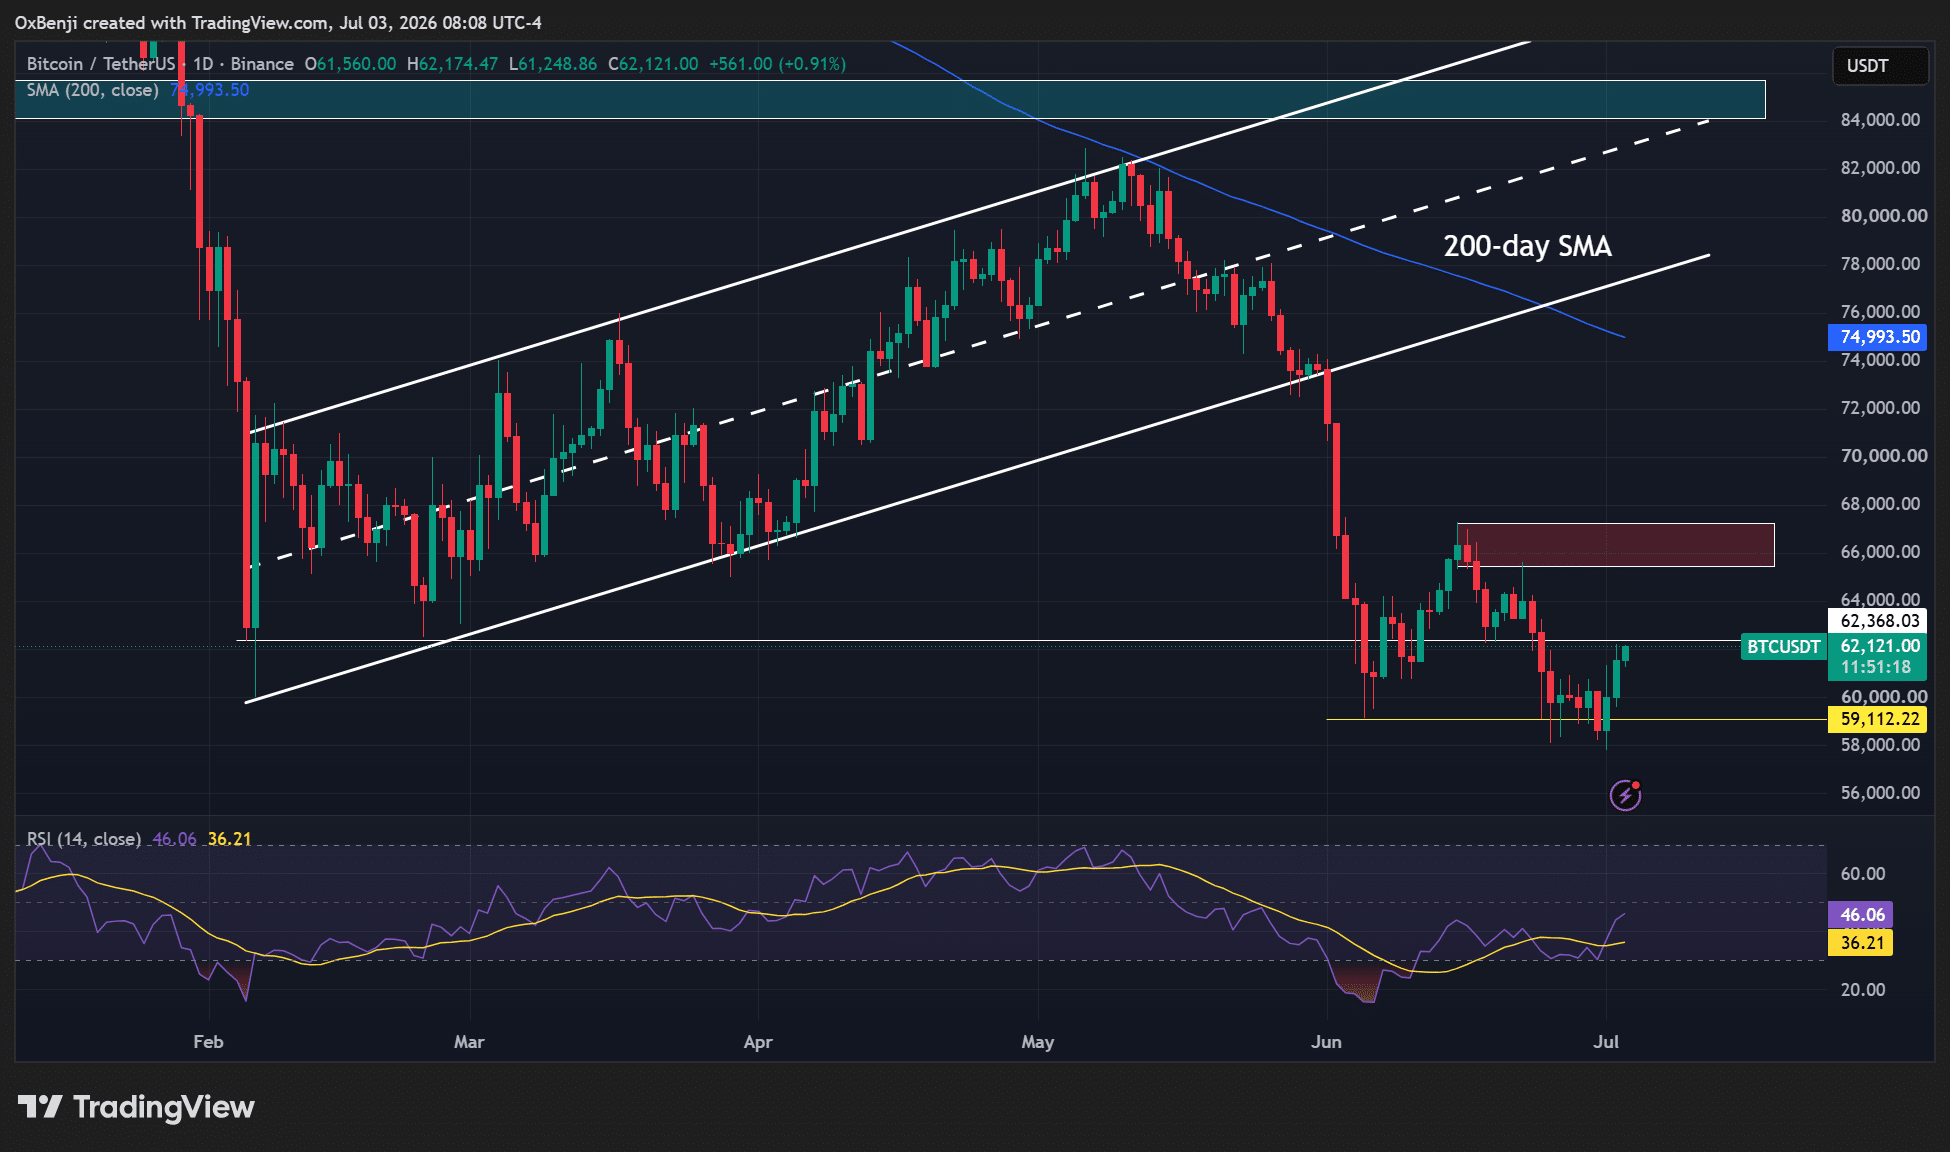The width and height of the screenshot is (1950, 1152).
Task: Click the H62,174.47 high value in header
Action: point(452,64)
